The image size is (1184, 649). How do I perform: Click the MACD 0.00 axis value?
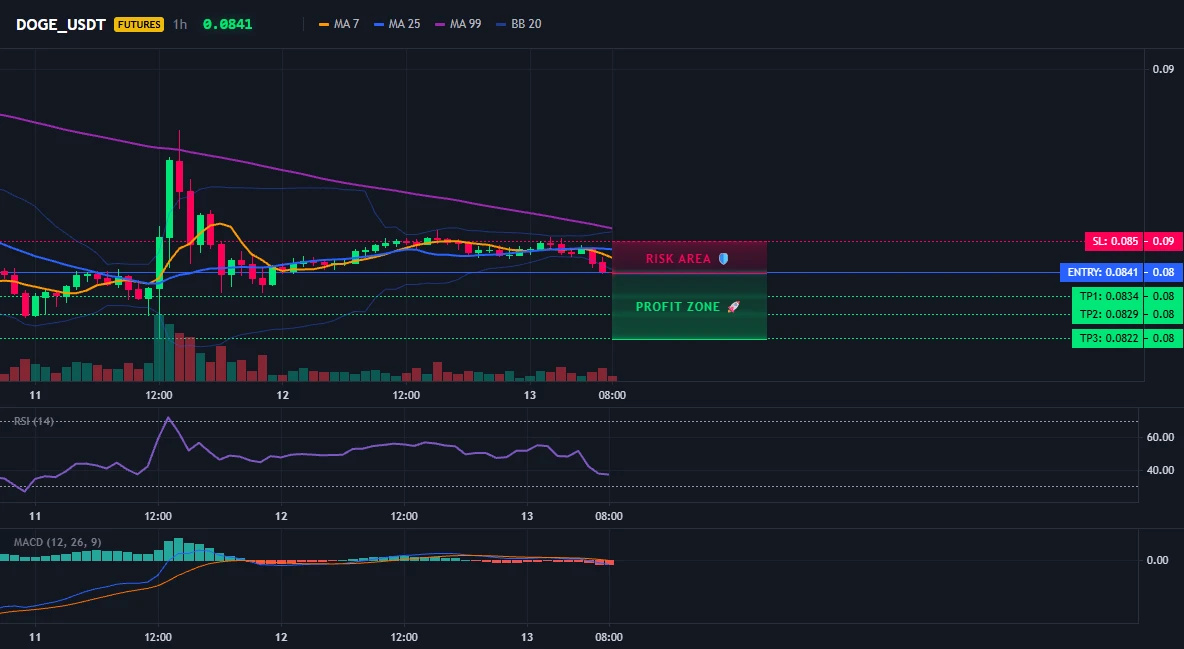point(1158,560)
